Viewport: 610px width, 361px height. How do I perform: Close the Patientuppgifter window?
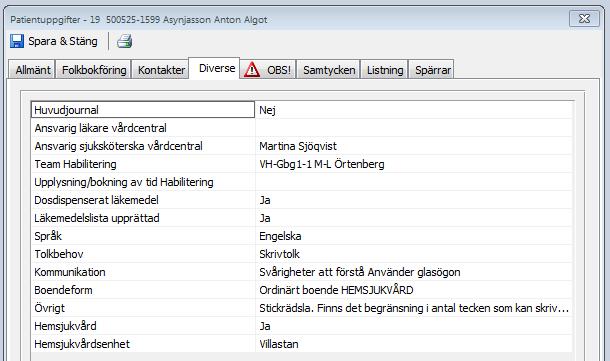click(584, 19)
